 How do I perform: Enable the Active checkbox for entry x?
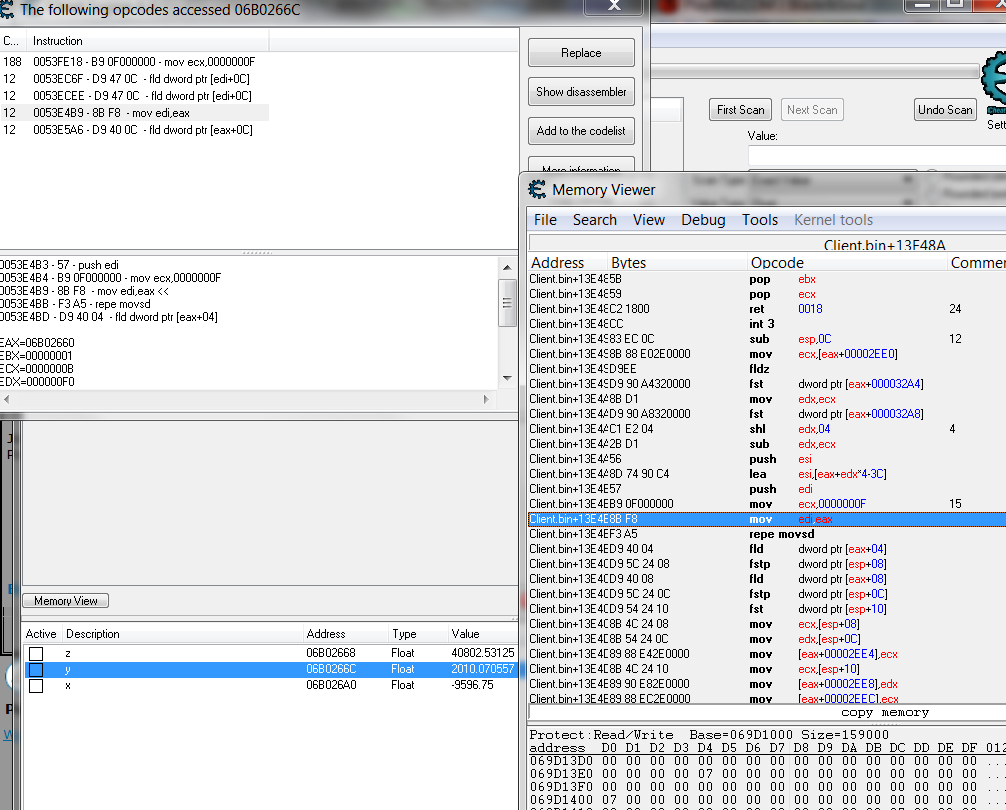36,685
